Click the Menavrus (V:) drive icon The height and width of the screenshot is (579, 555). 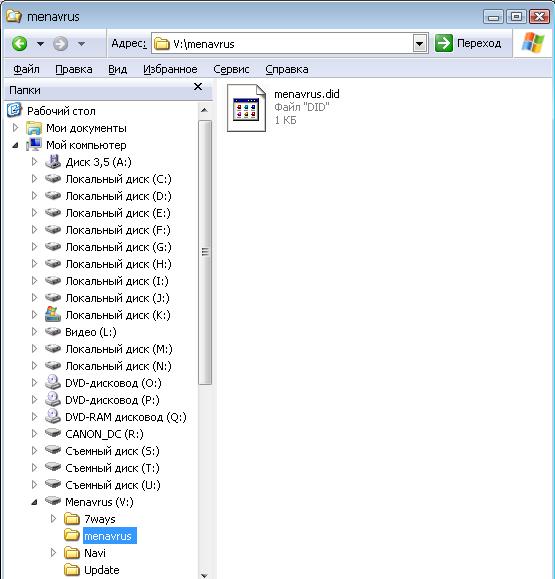click(x=53, y=501)
